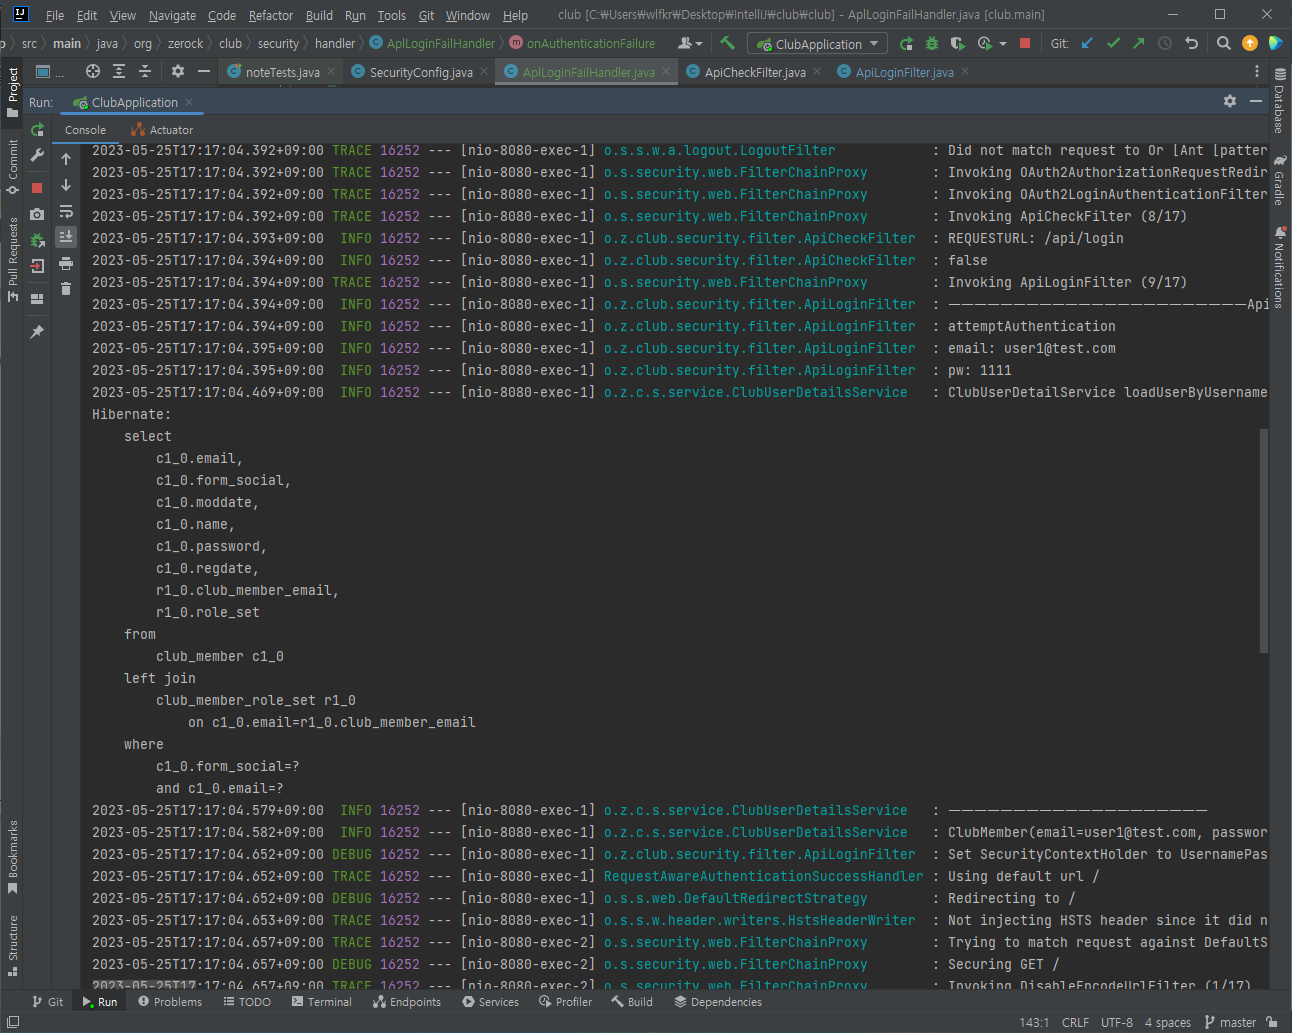This screenshot has height=1033, width=1292.
Task: Clear console with the trash icon
Action: 66,289
